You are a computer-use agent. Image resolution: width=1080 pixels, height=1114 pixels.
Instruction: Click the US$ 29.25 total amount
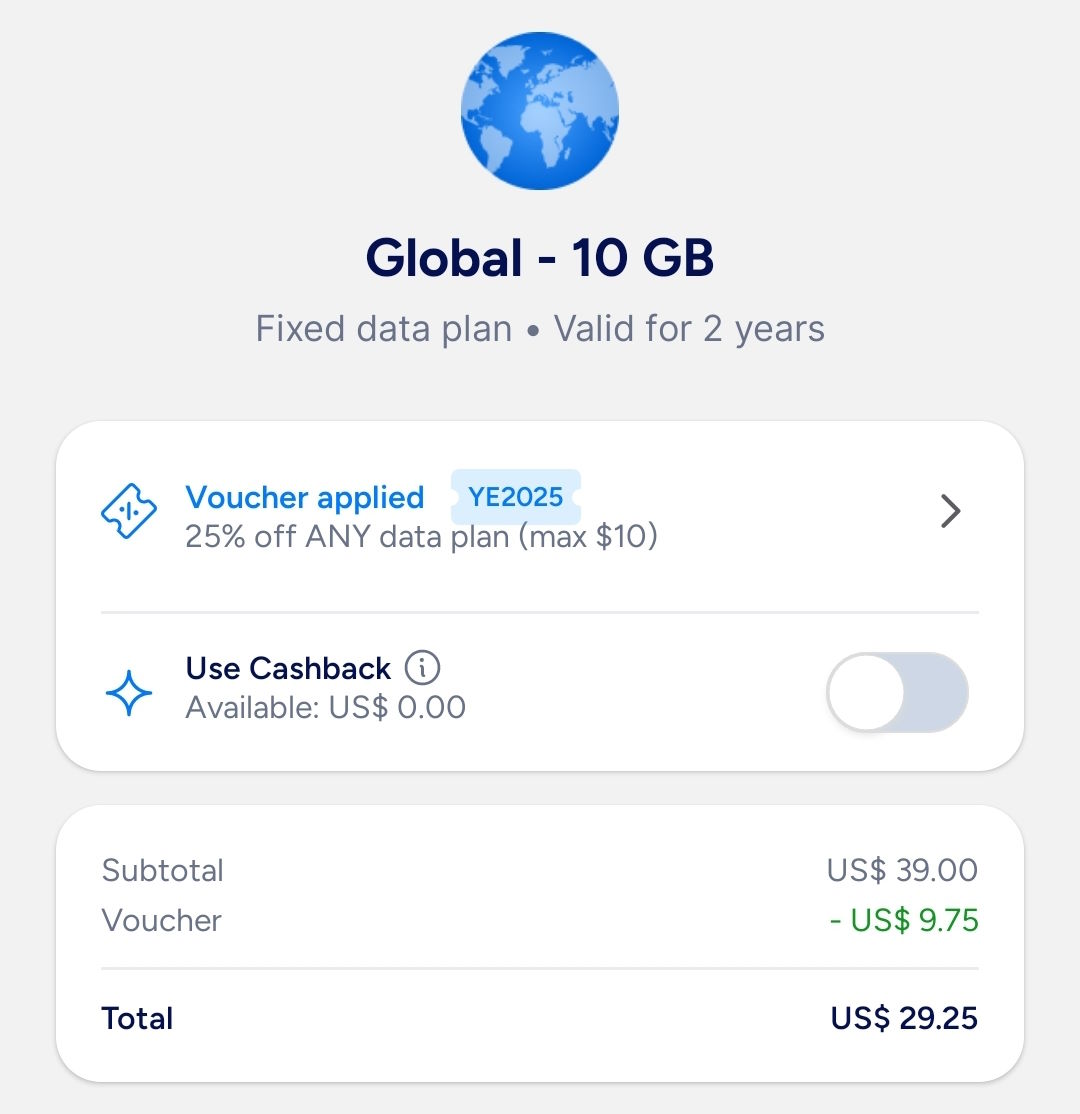[x=904, y=1018]
